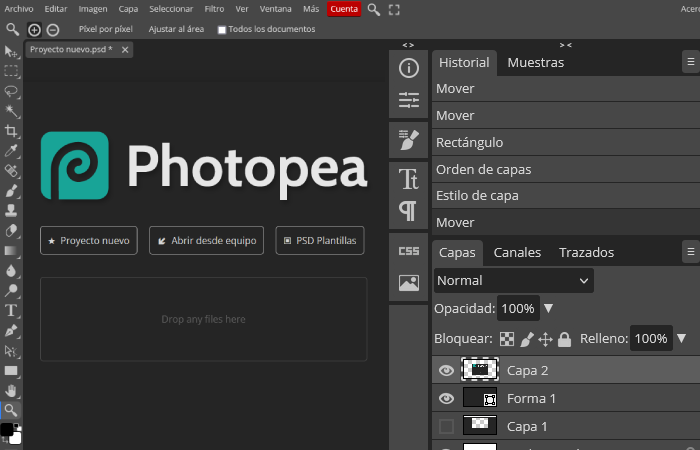
Task: Click the background color swatch
Action: (x=16, y=438)
